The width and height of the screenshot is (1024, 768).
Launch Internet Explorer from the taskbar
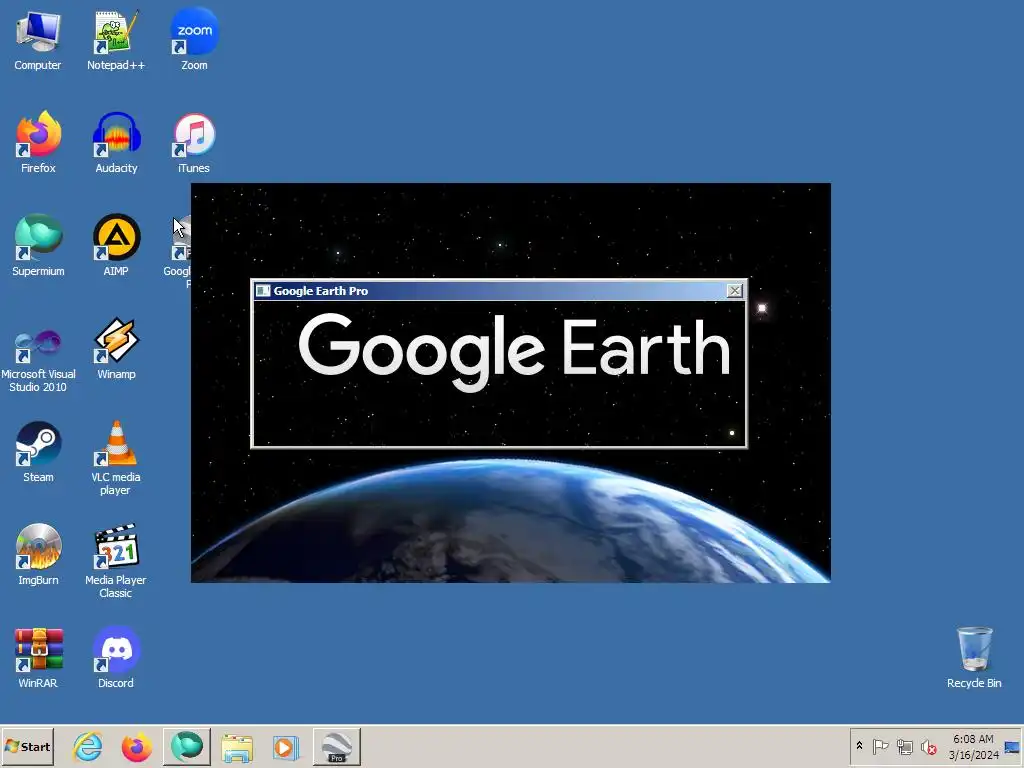point(88,746)
